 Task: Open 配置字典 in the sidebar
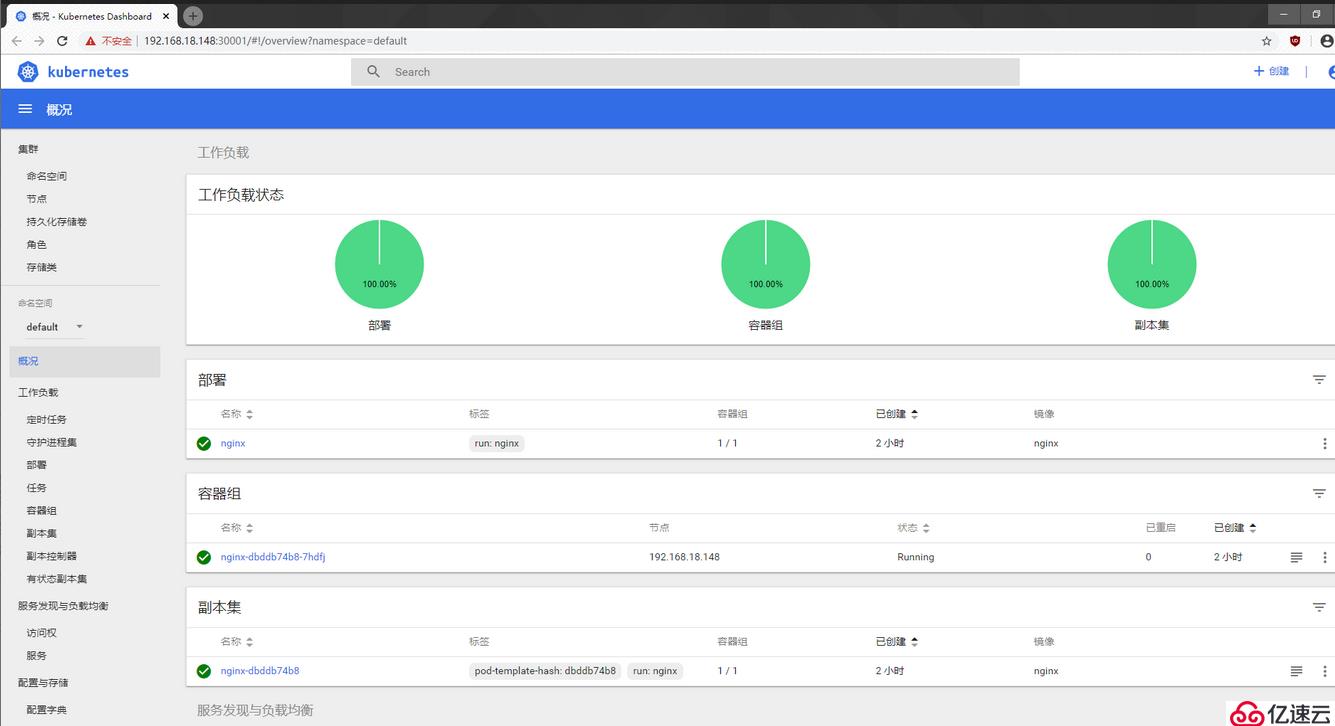(x=47, y=710)
